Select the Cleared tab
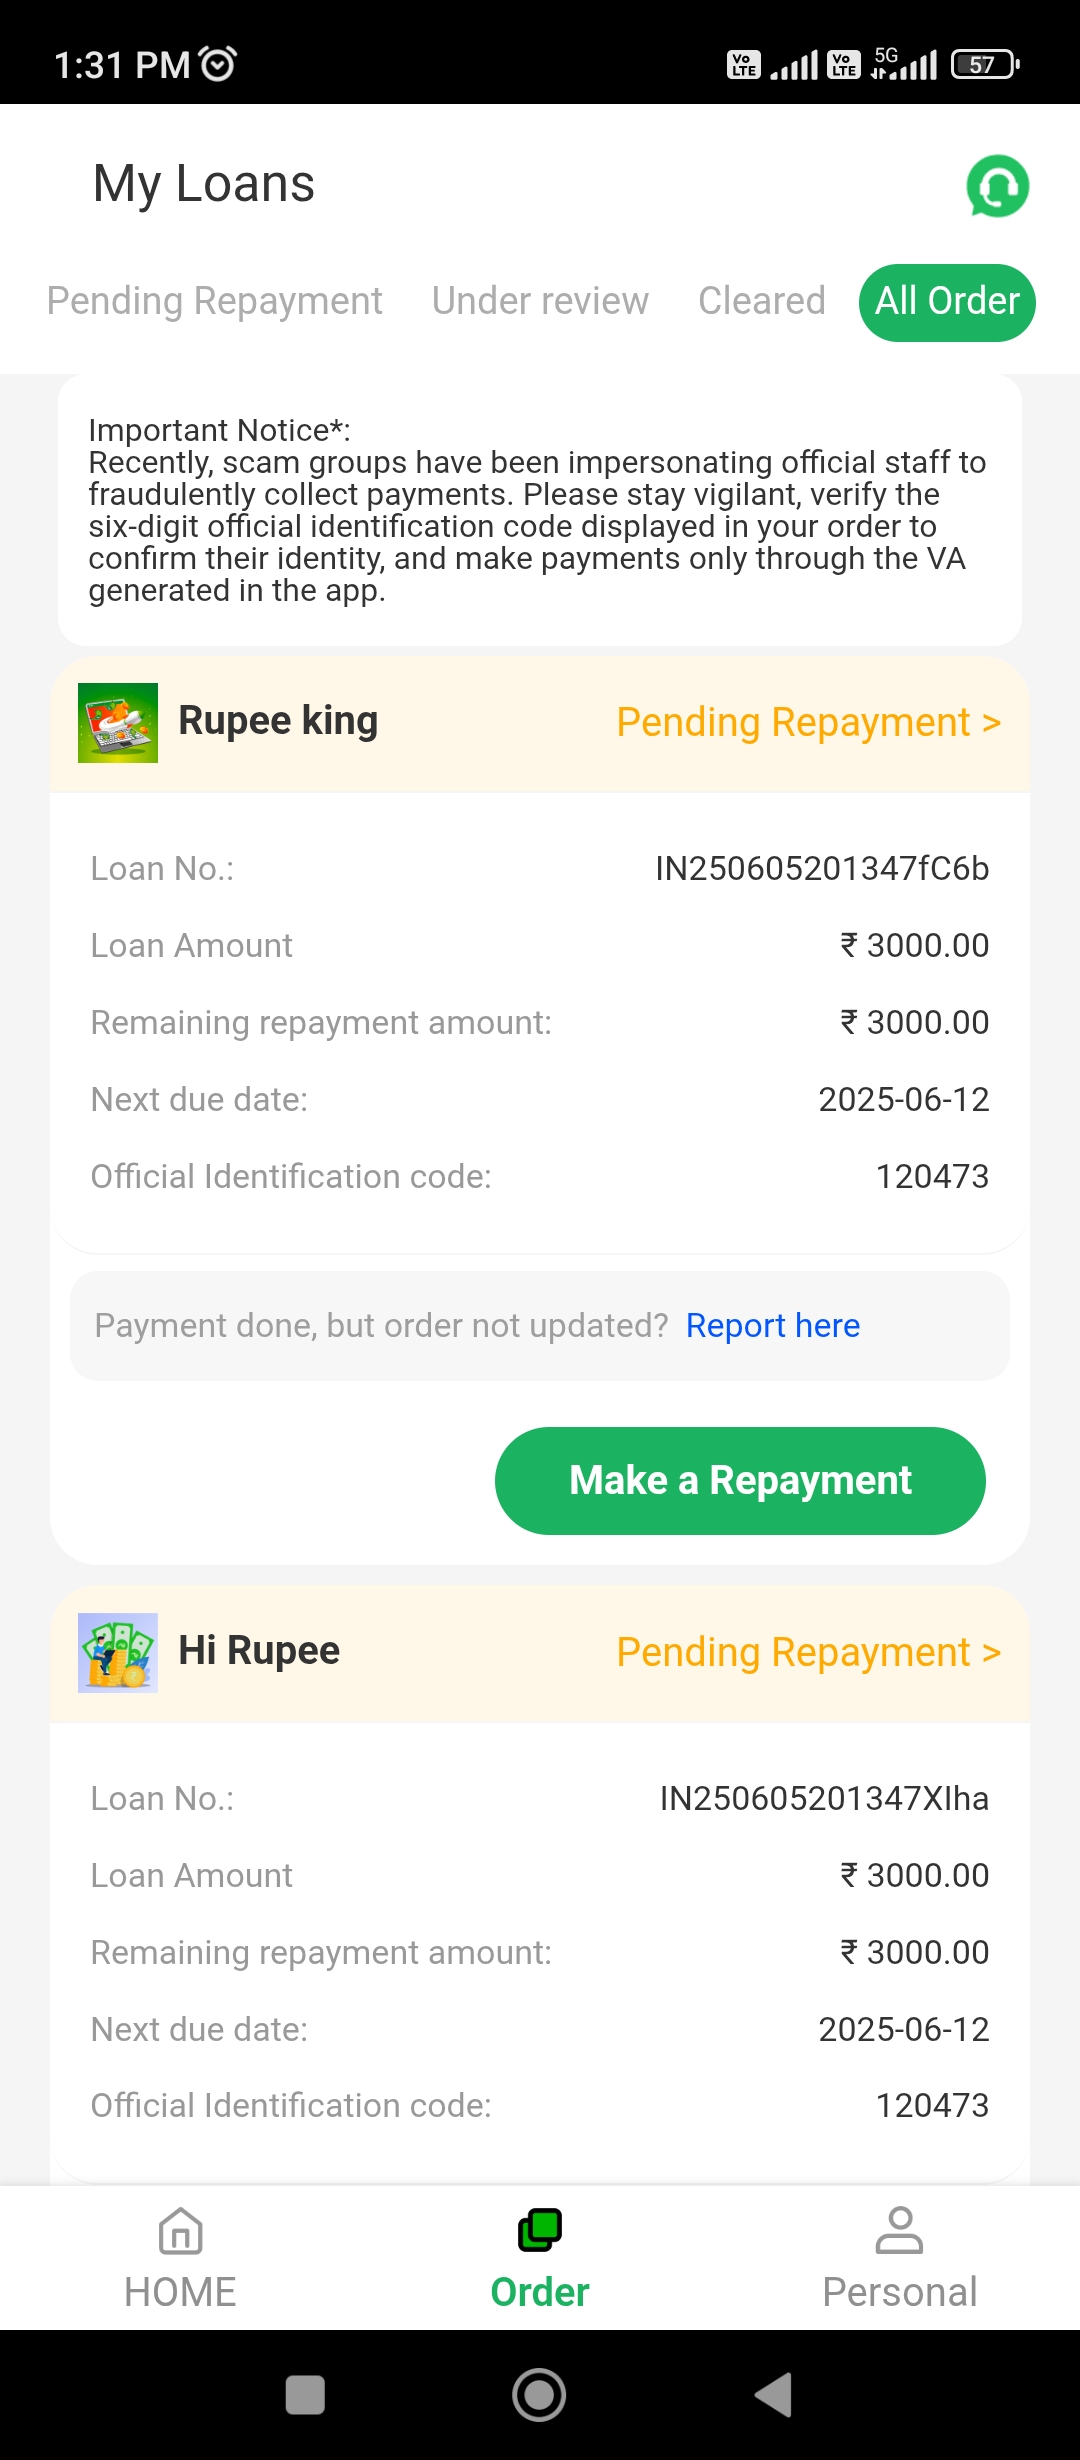This screenshot has height=2460, width=1080. (761, 301)
